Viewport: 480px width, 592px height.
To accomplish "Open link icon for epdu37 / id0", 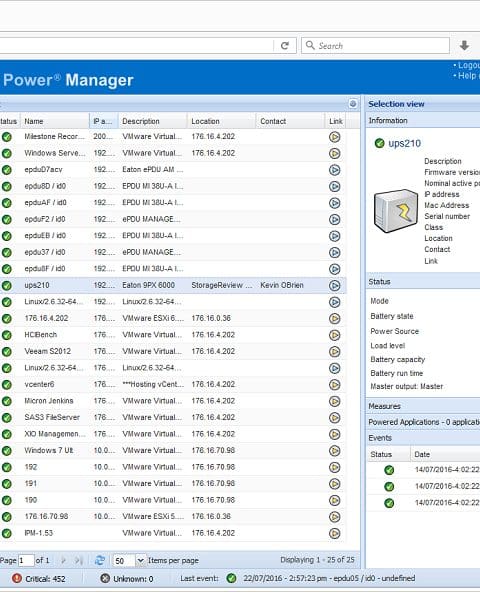I will coord(335,253).
